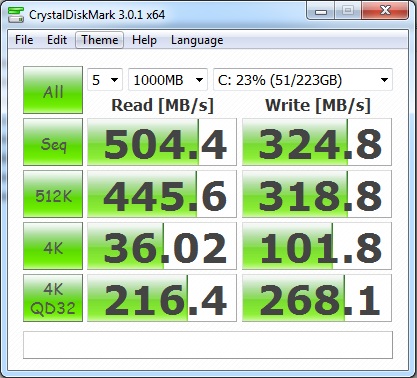
Task: Start the 4K QD32 benchmark test
Action: (53, 298)
